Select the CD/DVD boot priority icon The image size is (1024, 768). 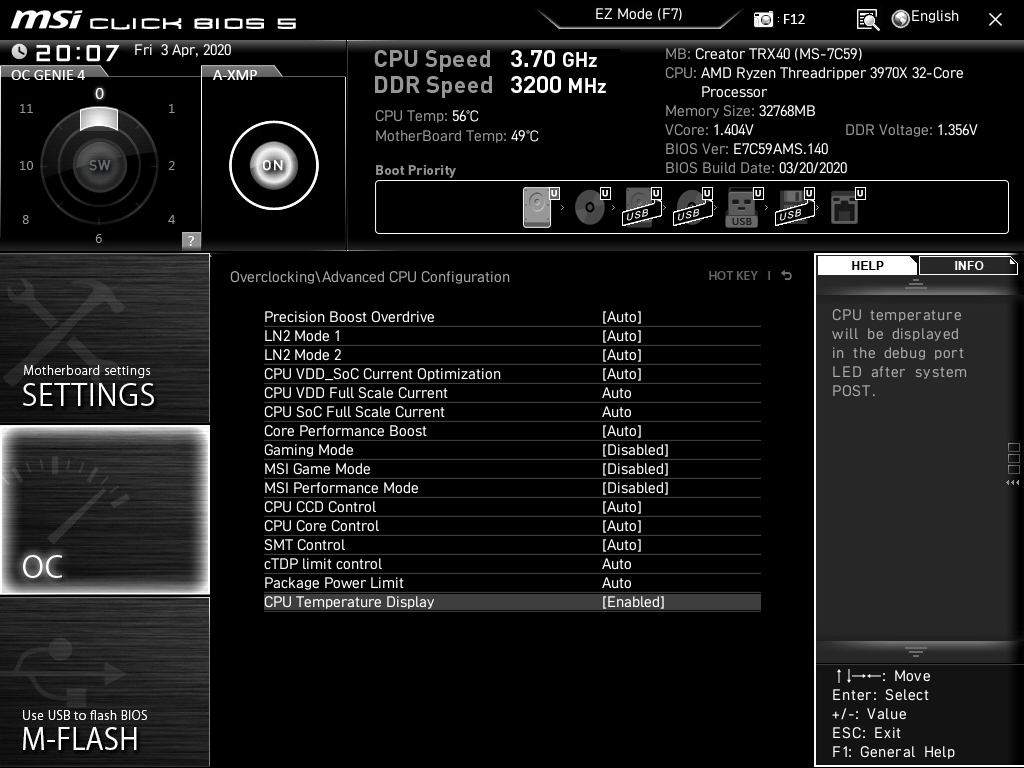pyautogui.click(x=590, y=207)
